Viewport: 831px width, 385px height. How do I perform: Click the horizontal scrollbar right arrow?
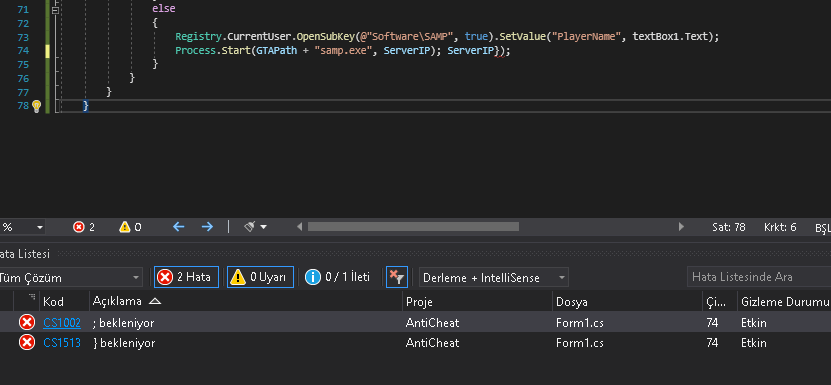pos(681,227)
